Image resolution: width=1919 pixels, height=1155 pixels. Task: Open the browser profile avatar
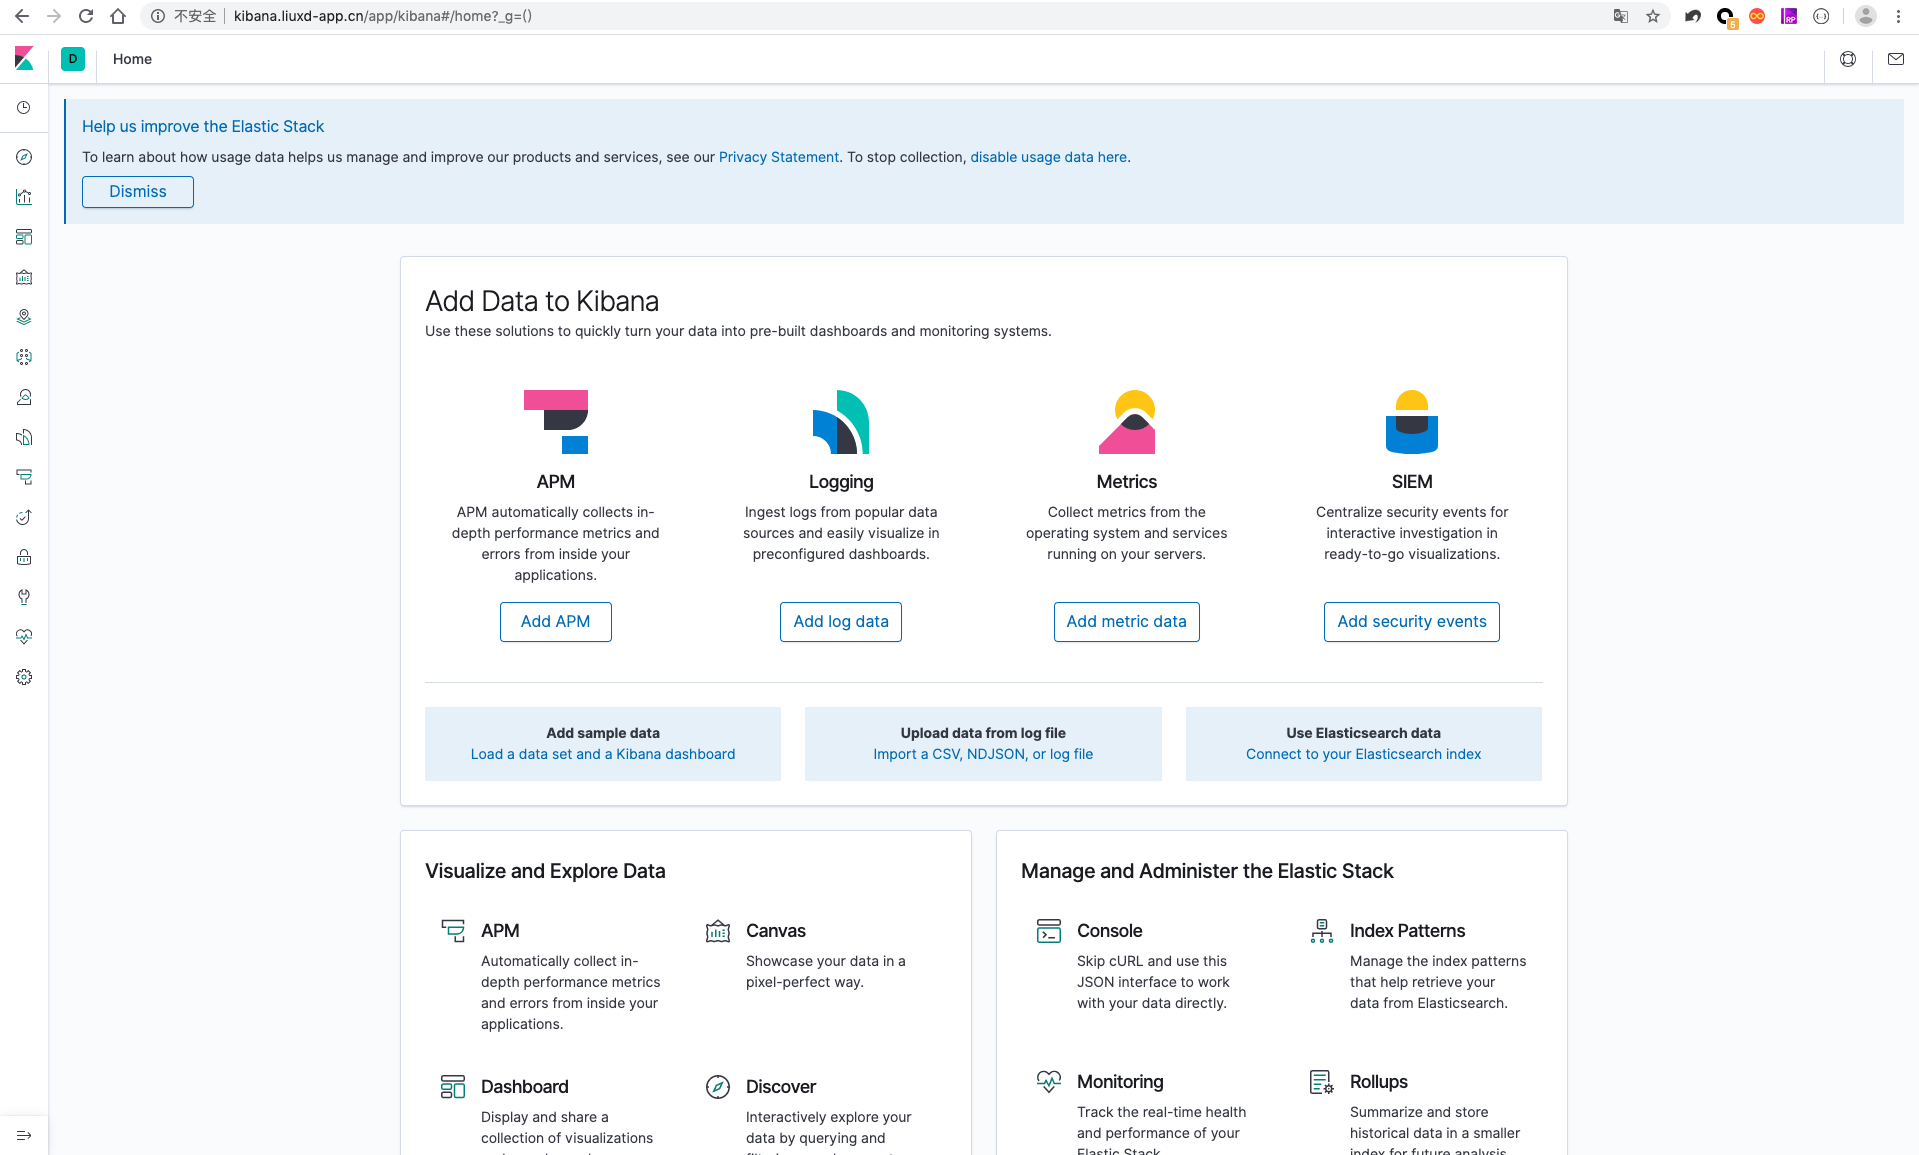click(1866, 16)
